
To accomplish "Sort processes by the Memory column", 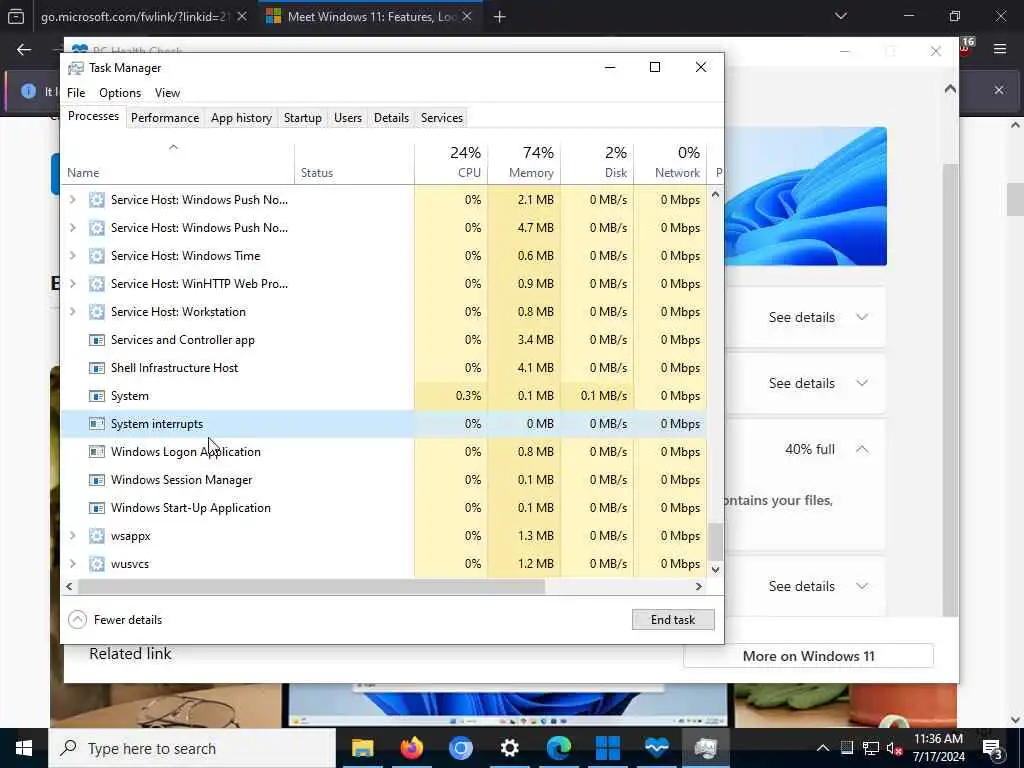I will pos(524,163).
